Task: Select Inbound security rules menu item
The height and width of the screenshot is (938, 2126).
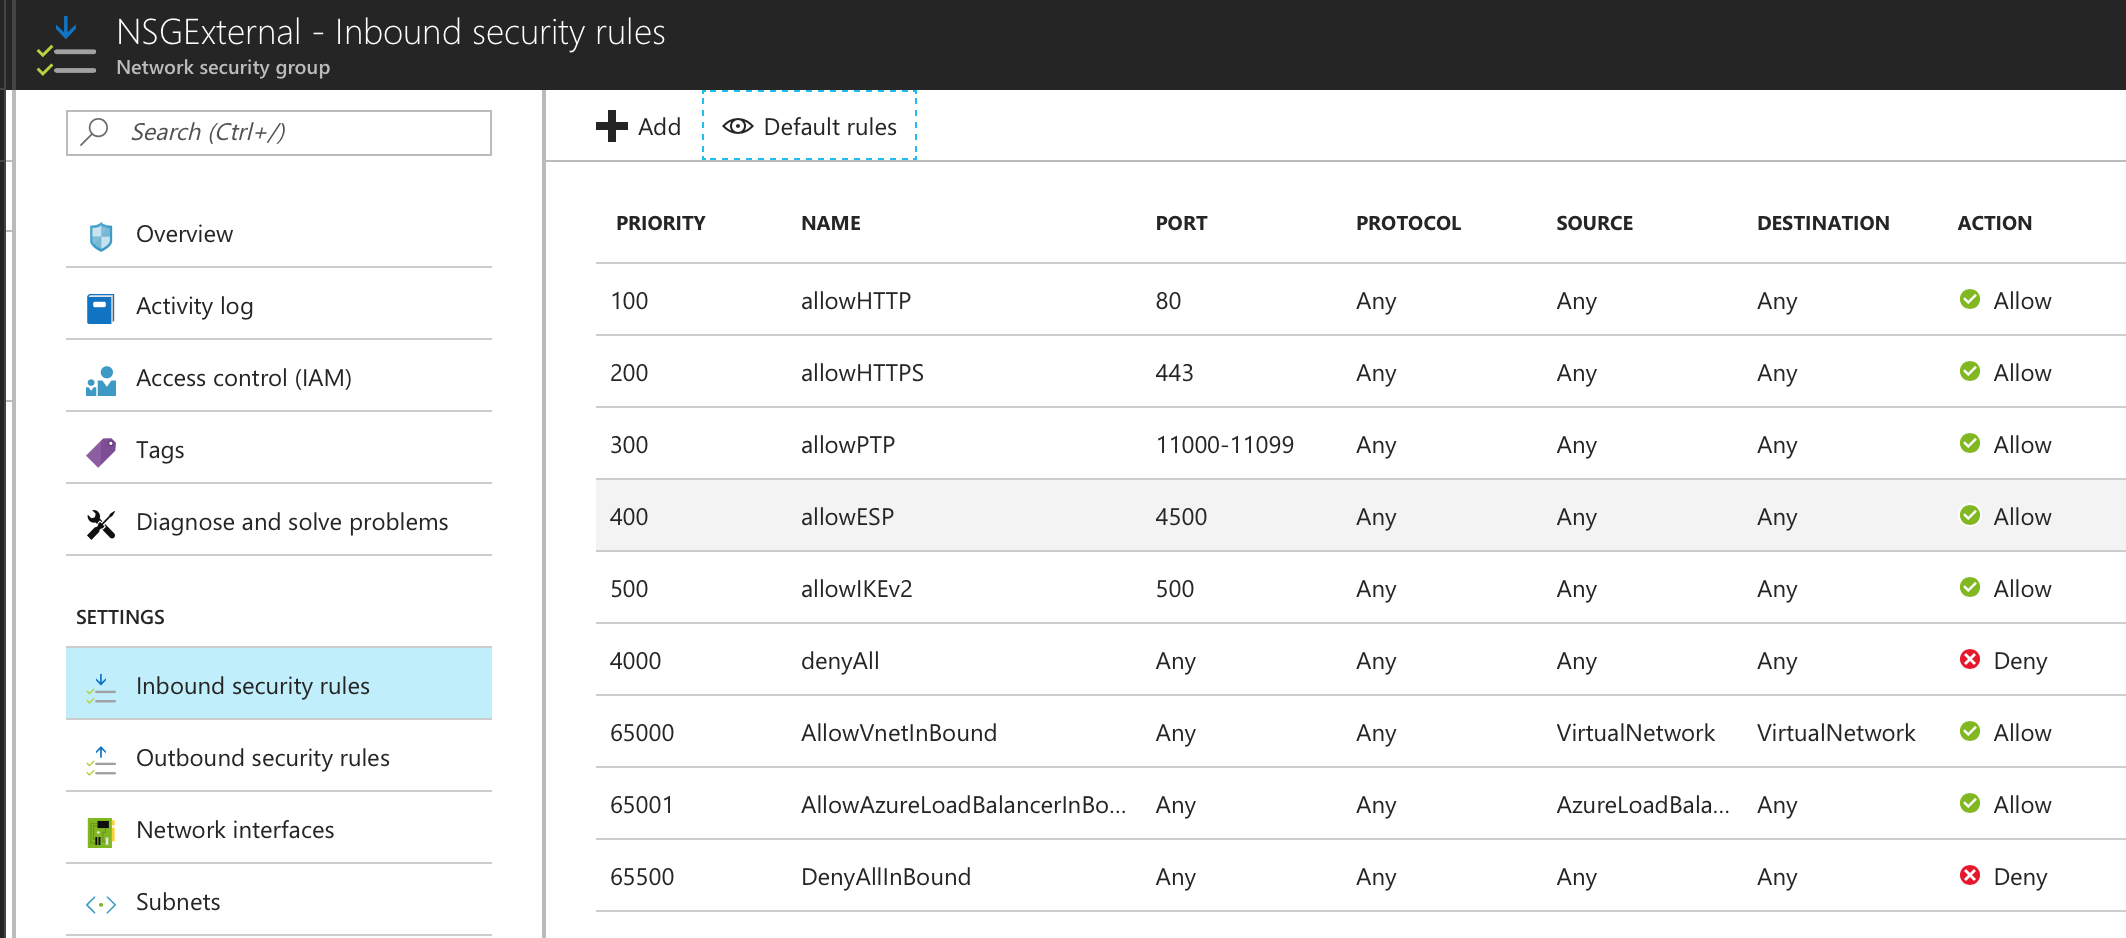Action: (x=279, y=684)
